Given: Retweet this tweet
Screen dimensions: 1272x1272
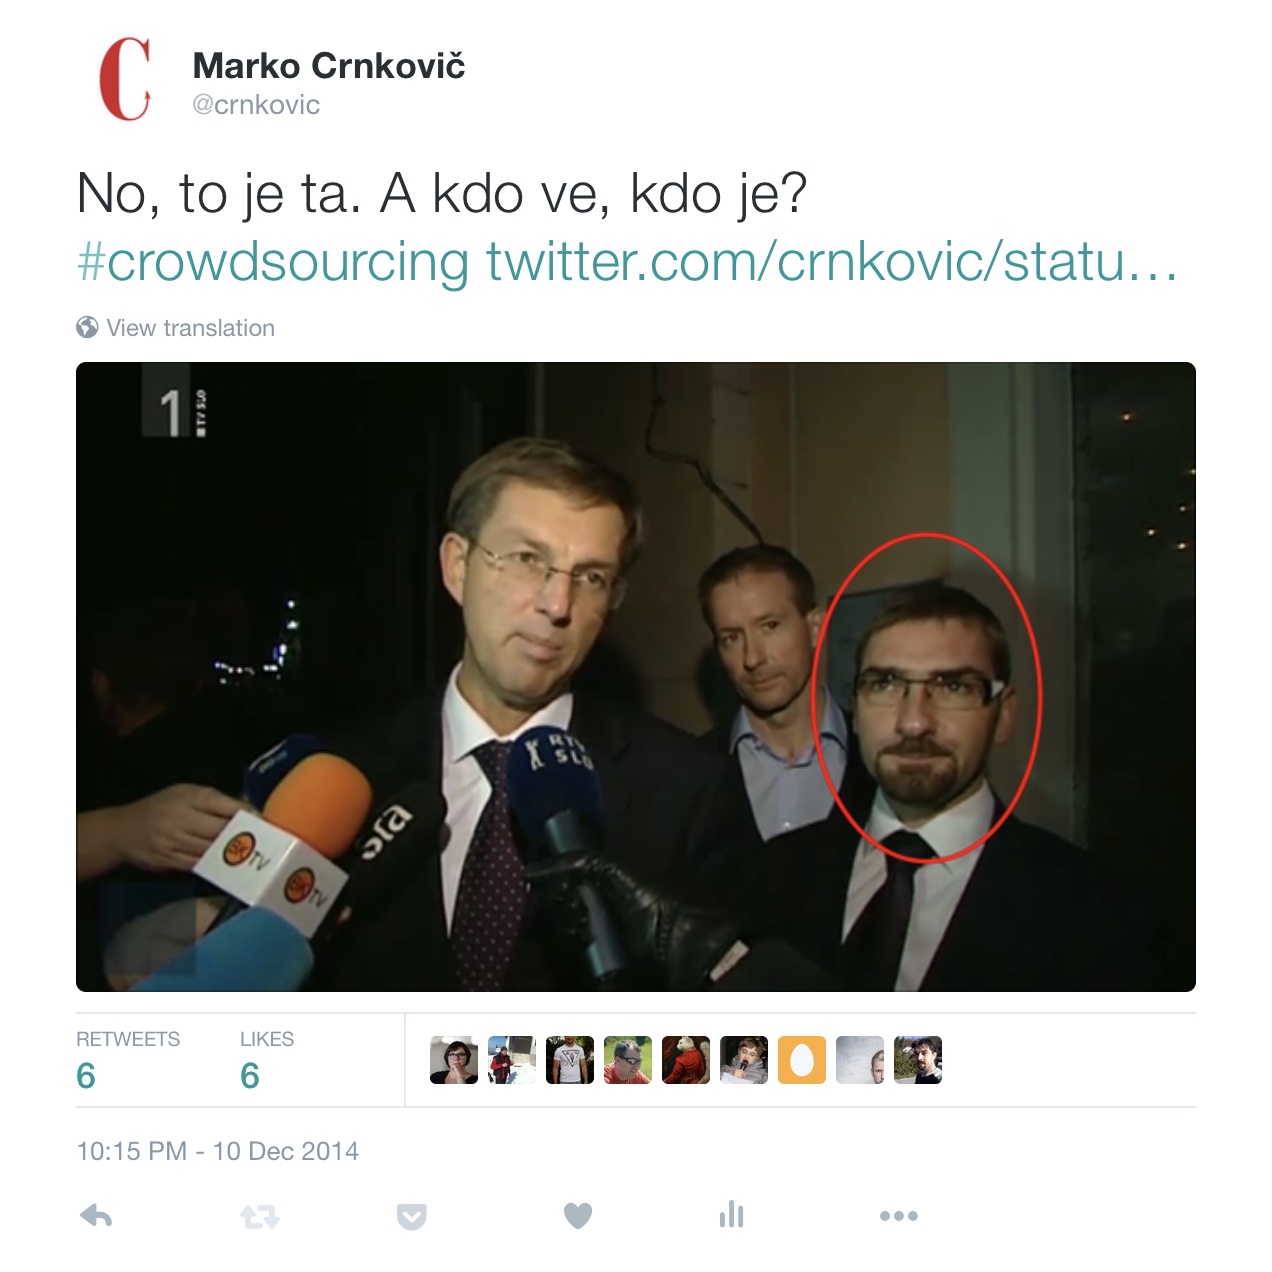Looking at the screenshot, I should point(260,1216).
